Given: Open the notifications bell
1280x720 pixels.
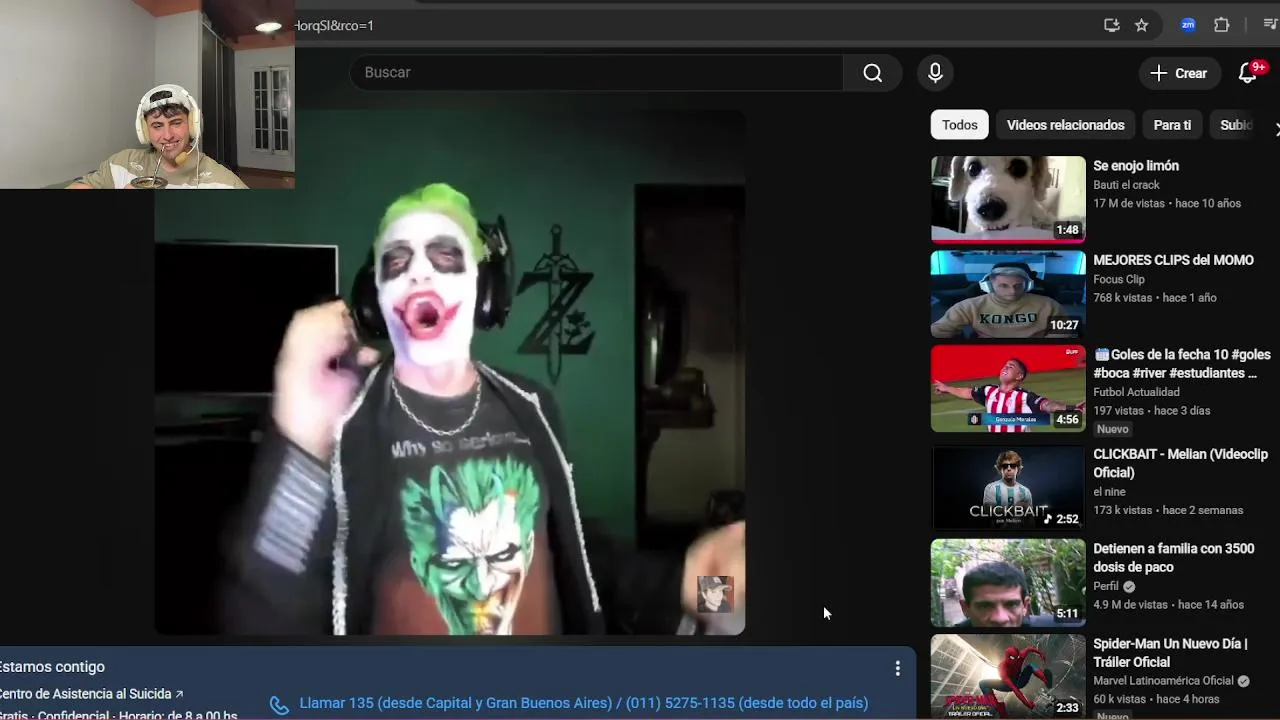Looking at the screenshot, I should click(x=1248, y=73).
